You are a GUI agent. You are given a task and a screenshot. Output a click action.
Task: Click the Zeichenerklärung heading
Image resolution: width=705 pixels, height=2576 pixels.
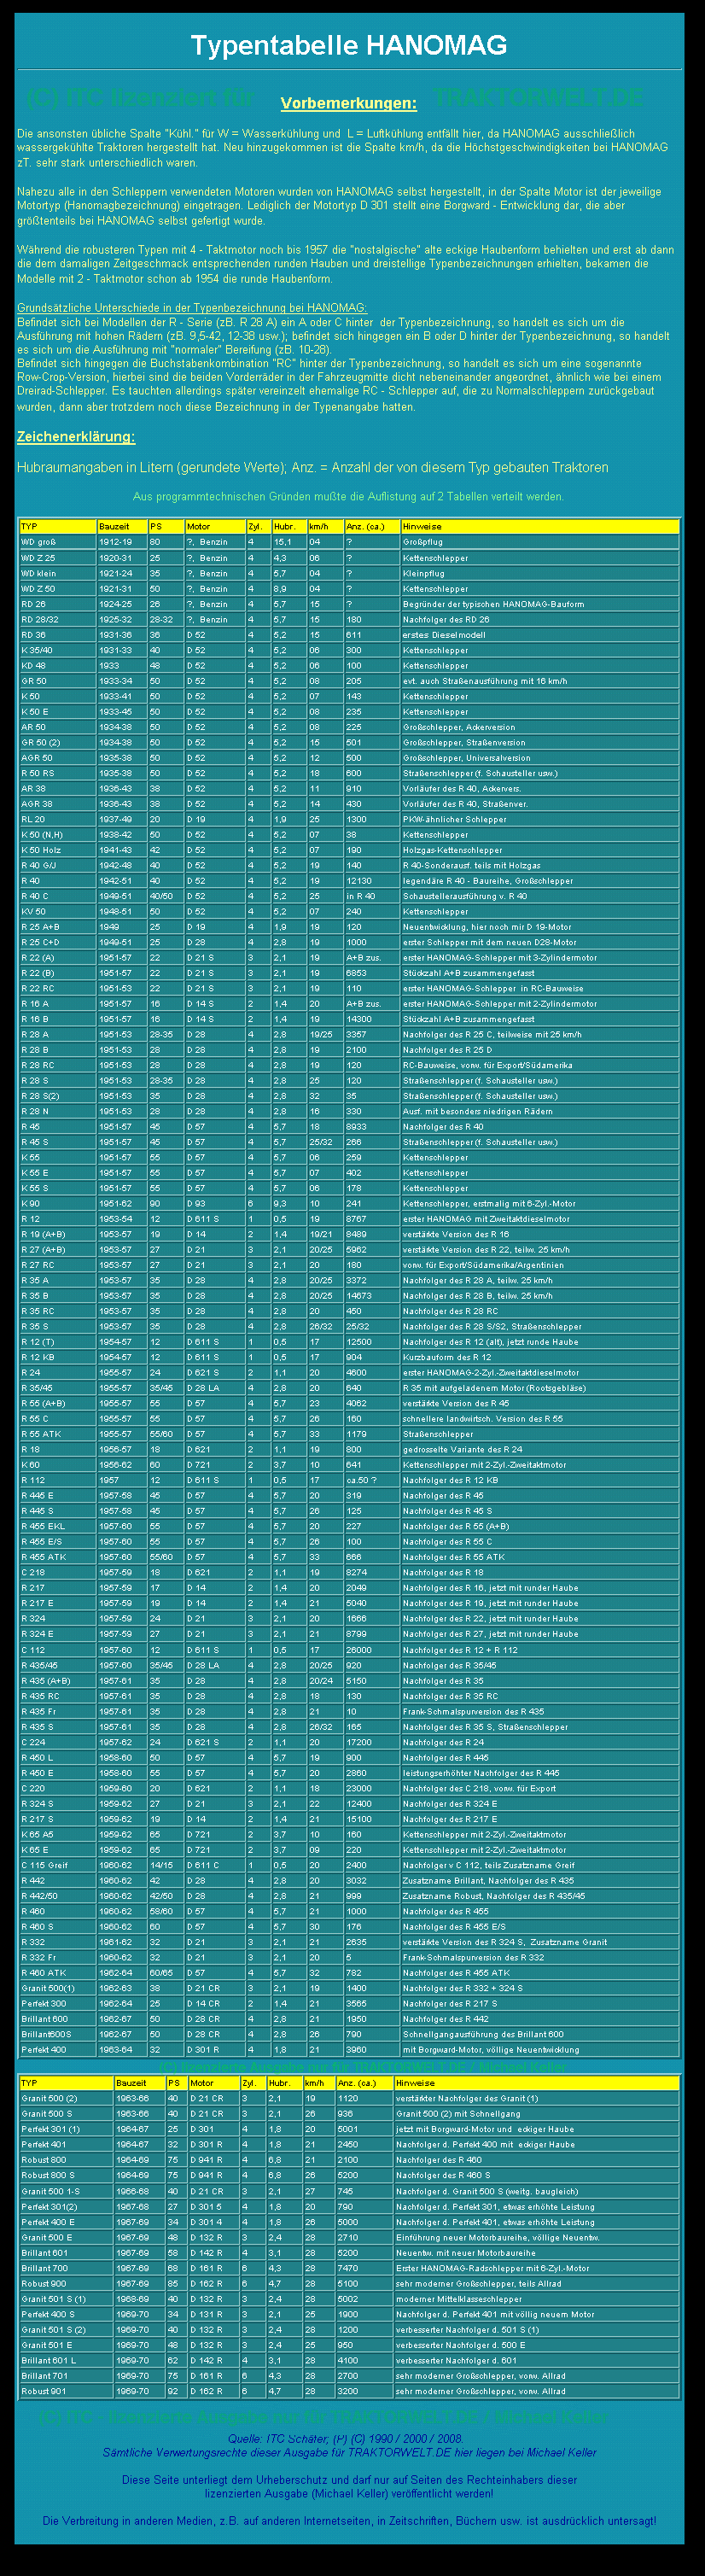point(76,437)
